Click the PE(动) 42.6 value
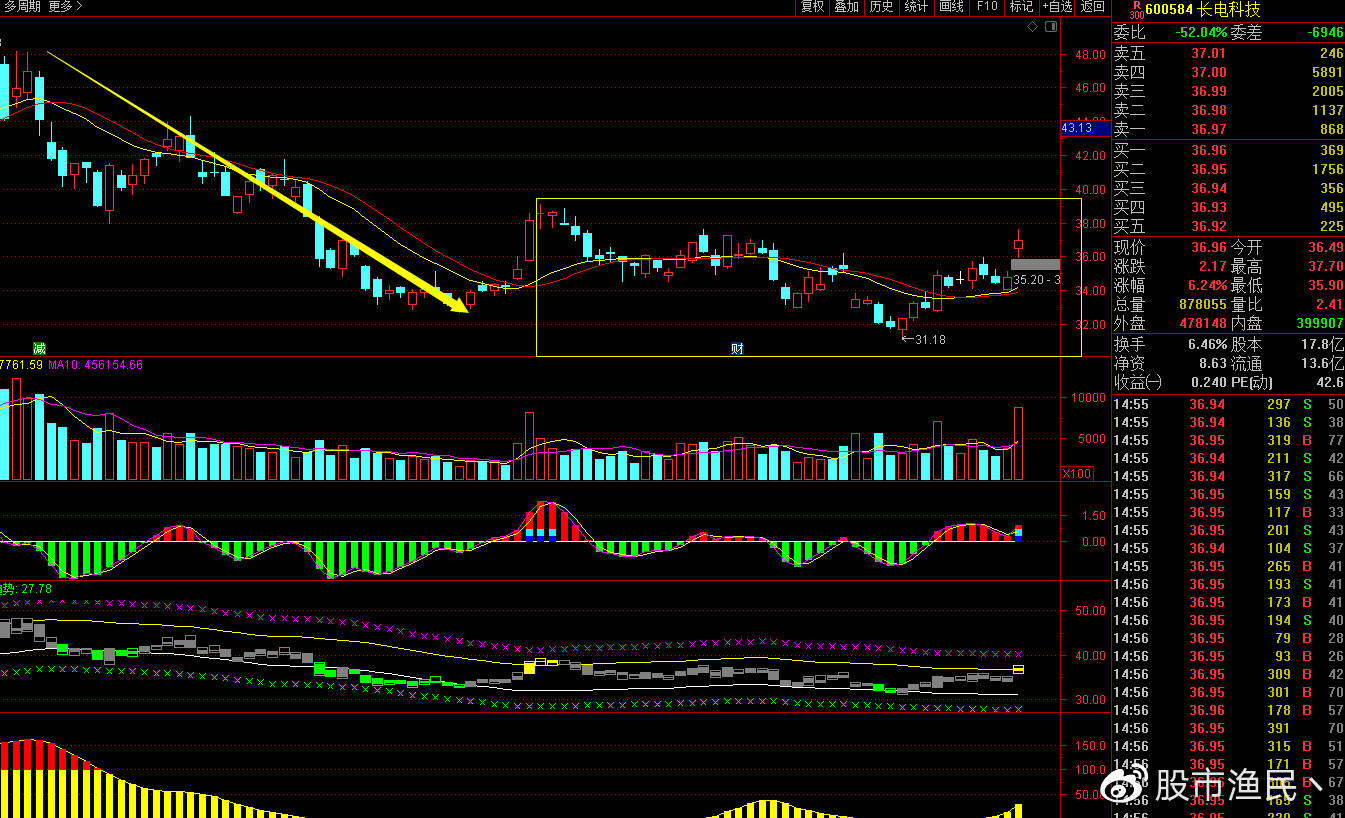 tap(1331, 382)
